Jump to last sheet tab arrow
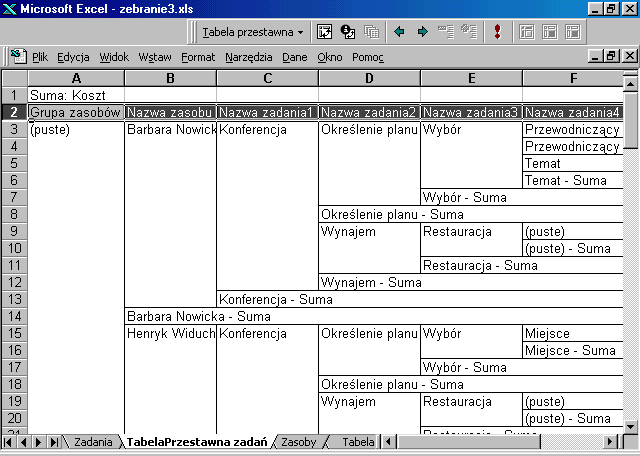The image size is (640, 456). (55, 441)
